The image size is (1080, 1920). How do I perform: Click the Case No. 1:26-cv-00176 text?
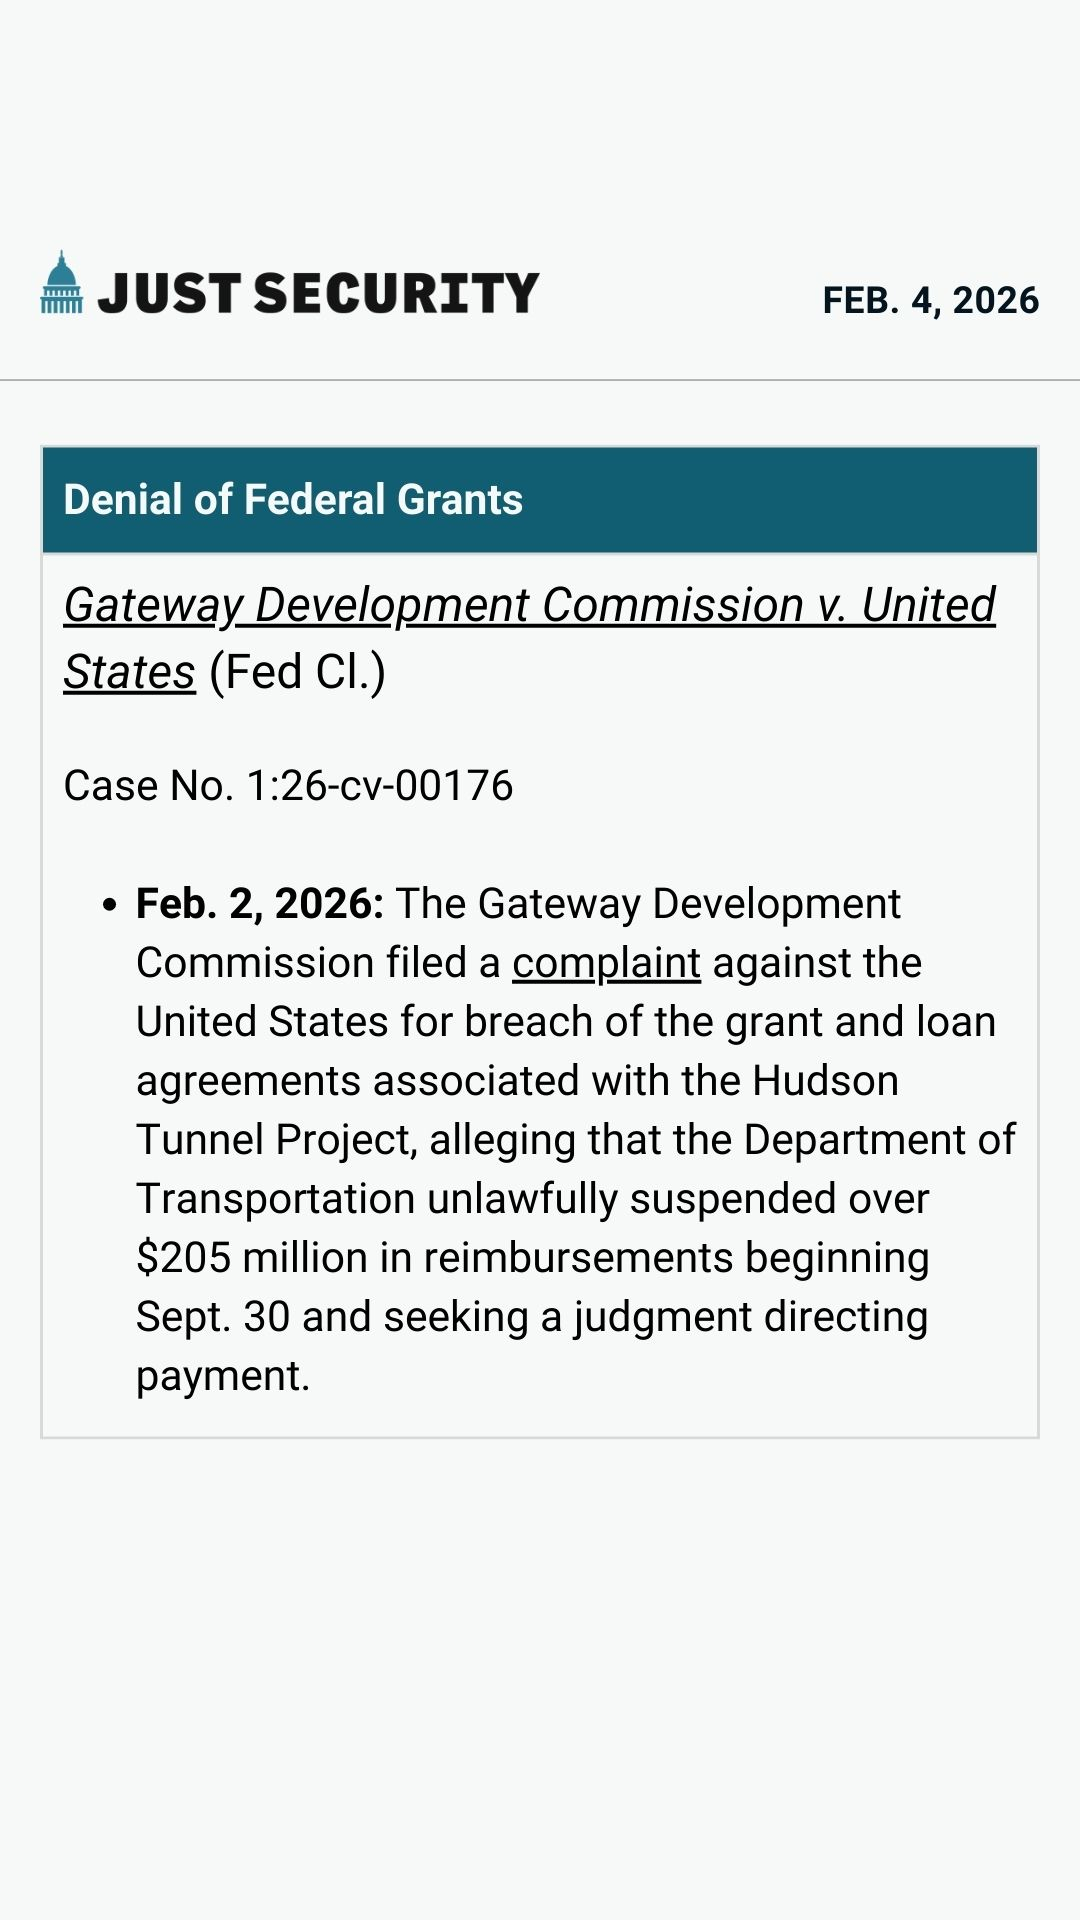[x=288, y=786]
